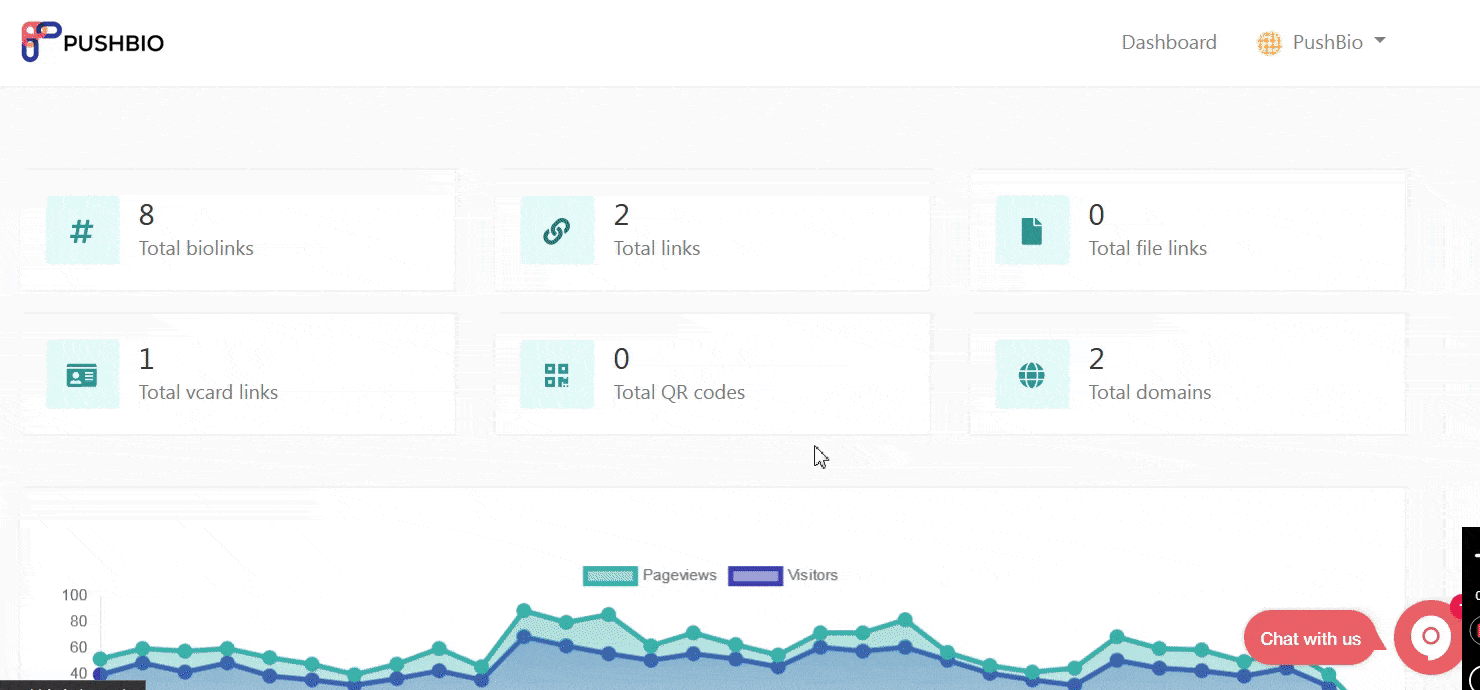This screenshot has height=690, width=1480.
Task: Select the Total QR codes label
Action: (x=679, y=392)
